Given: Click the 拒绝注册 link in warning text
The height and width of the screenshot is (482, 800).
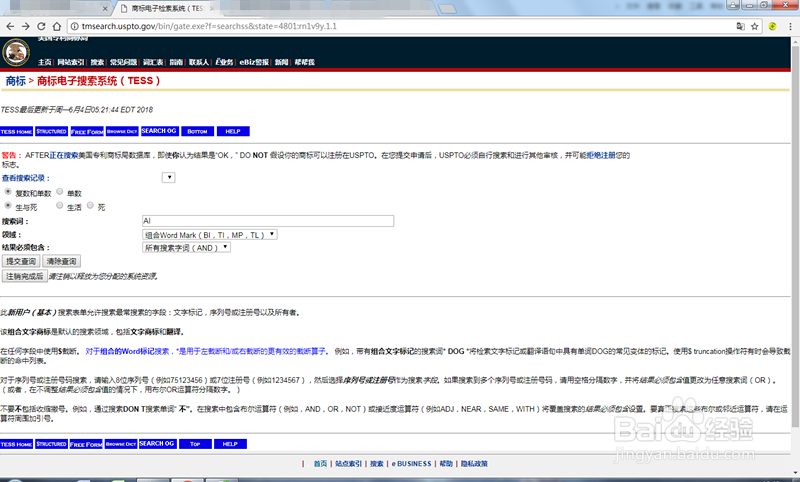Looking at the screenshot, I should coord(601,155).
